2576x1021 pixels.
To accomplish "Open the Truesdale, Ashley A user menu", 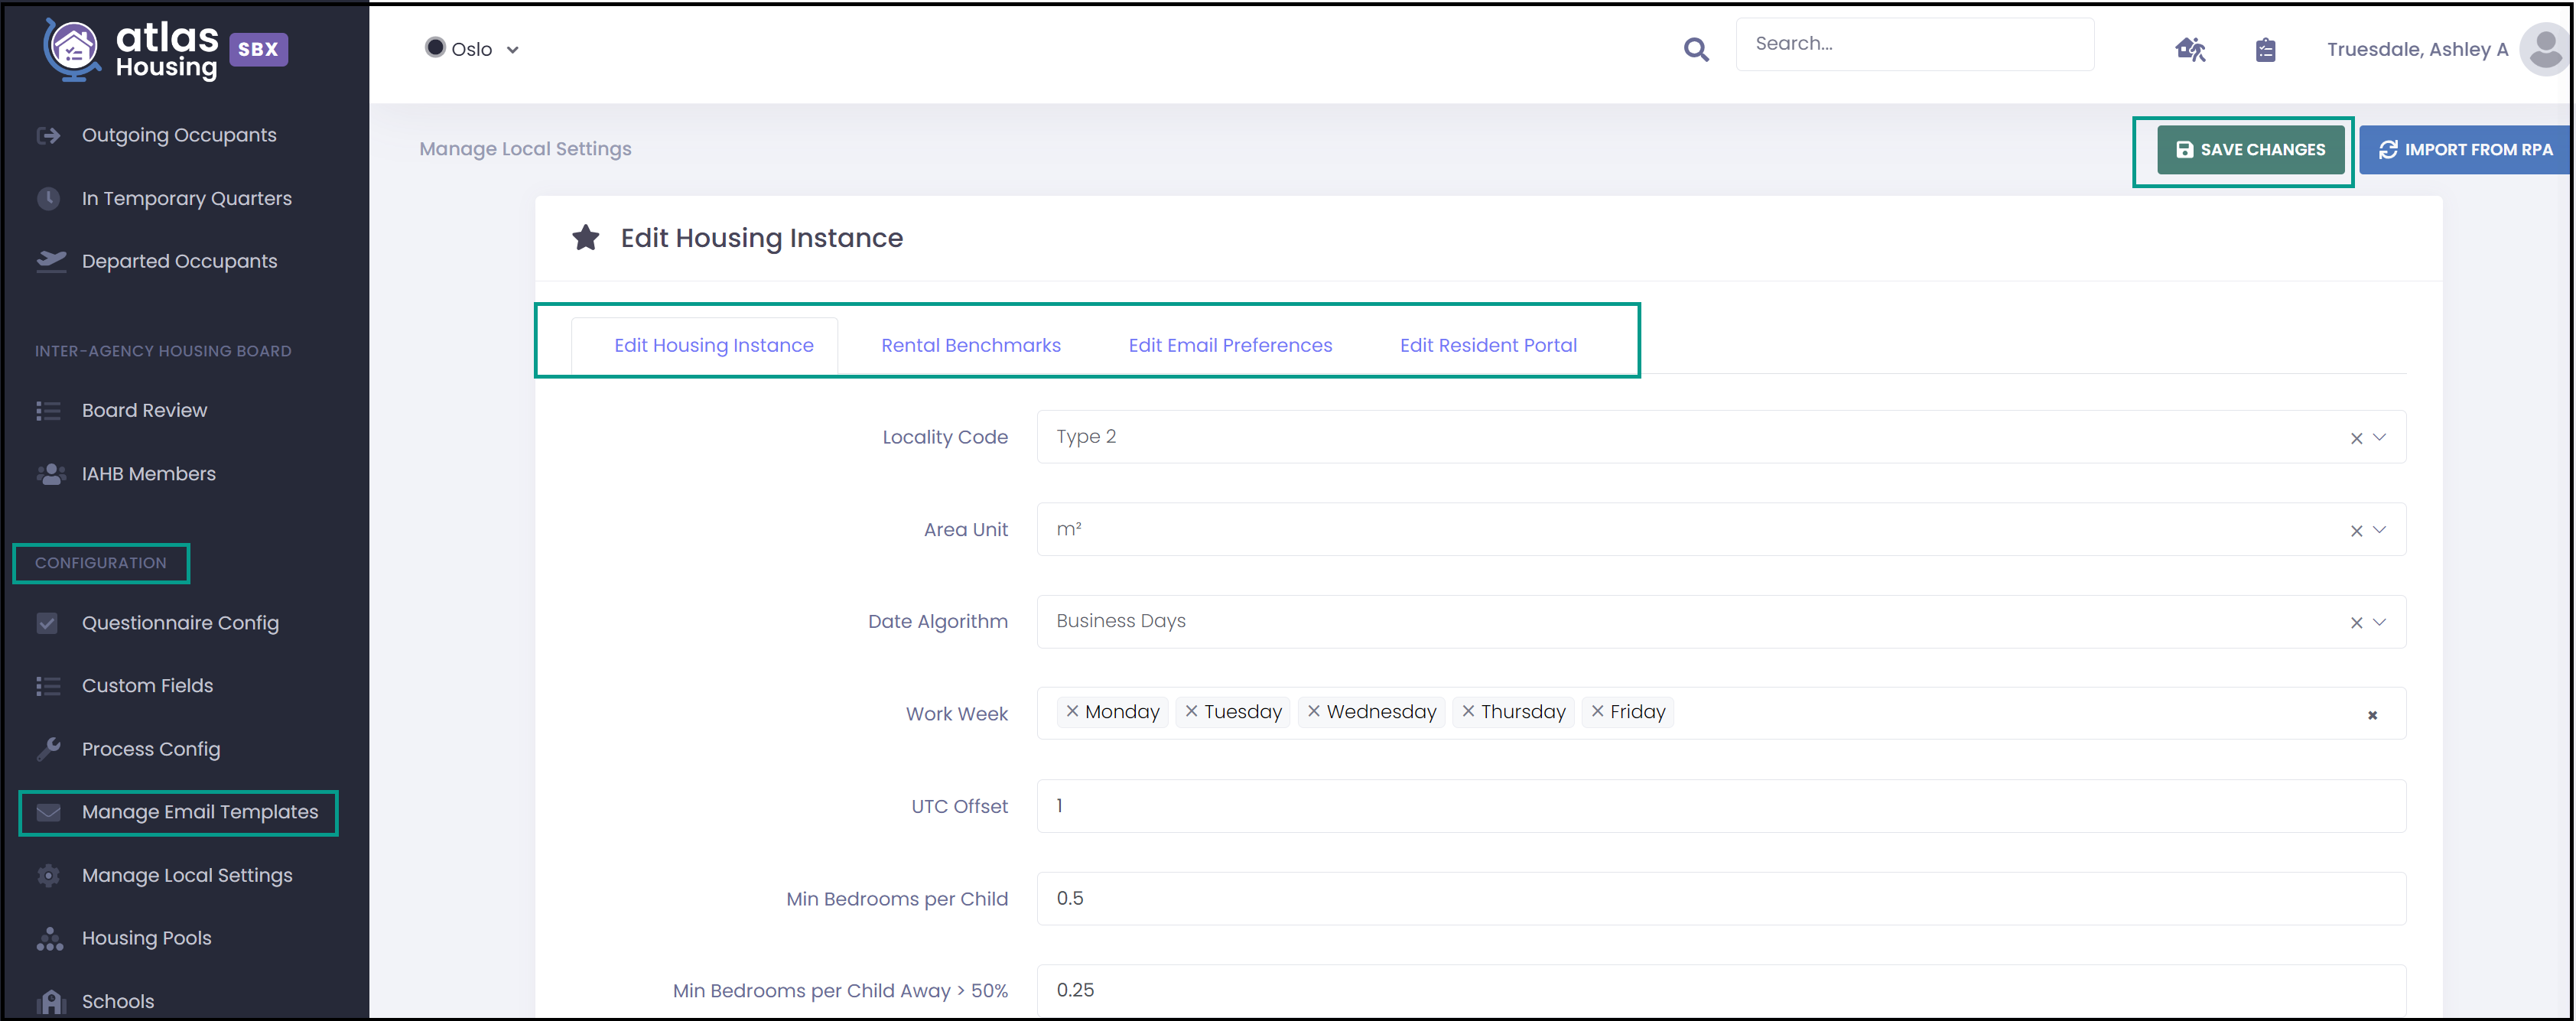I will point(2416,49).
